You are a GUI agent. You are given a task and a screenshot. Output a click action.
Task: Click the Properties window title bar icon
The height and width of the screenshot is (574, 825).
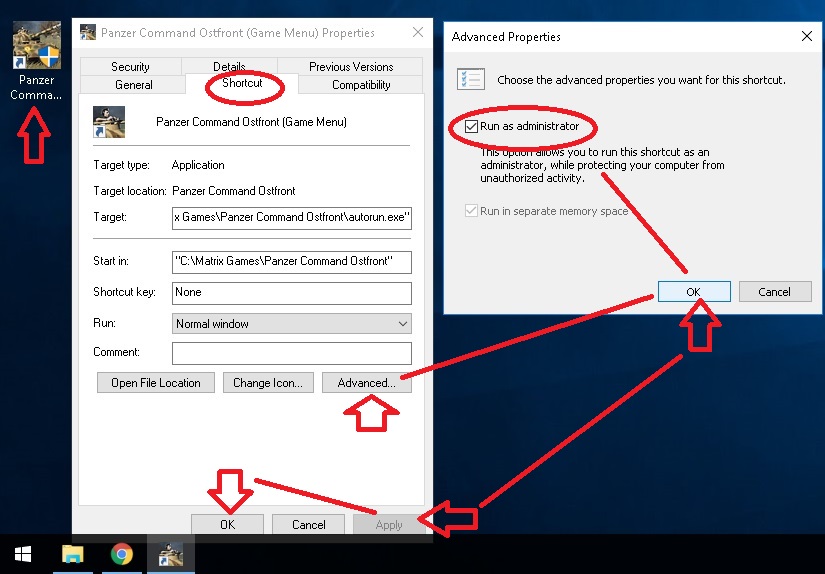pyautogui.click(x=88, y=33)
